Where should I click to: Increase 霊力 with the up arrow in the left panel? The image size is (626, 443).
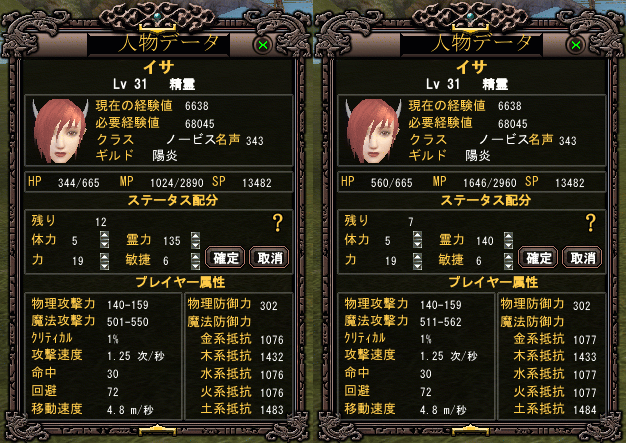195,235
